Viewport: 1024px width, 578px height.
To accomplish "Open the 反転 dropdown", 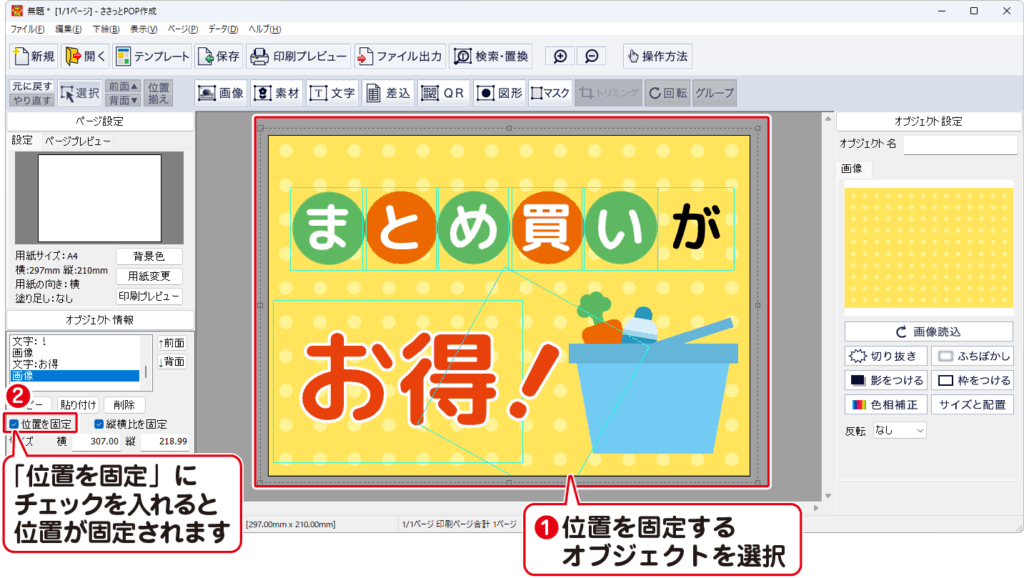I will pyautogui.click(x=899, y=430).
